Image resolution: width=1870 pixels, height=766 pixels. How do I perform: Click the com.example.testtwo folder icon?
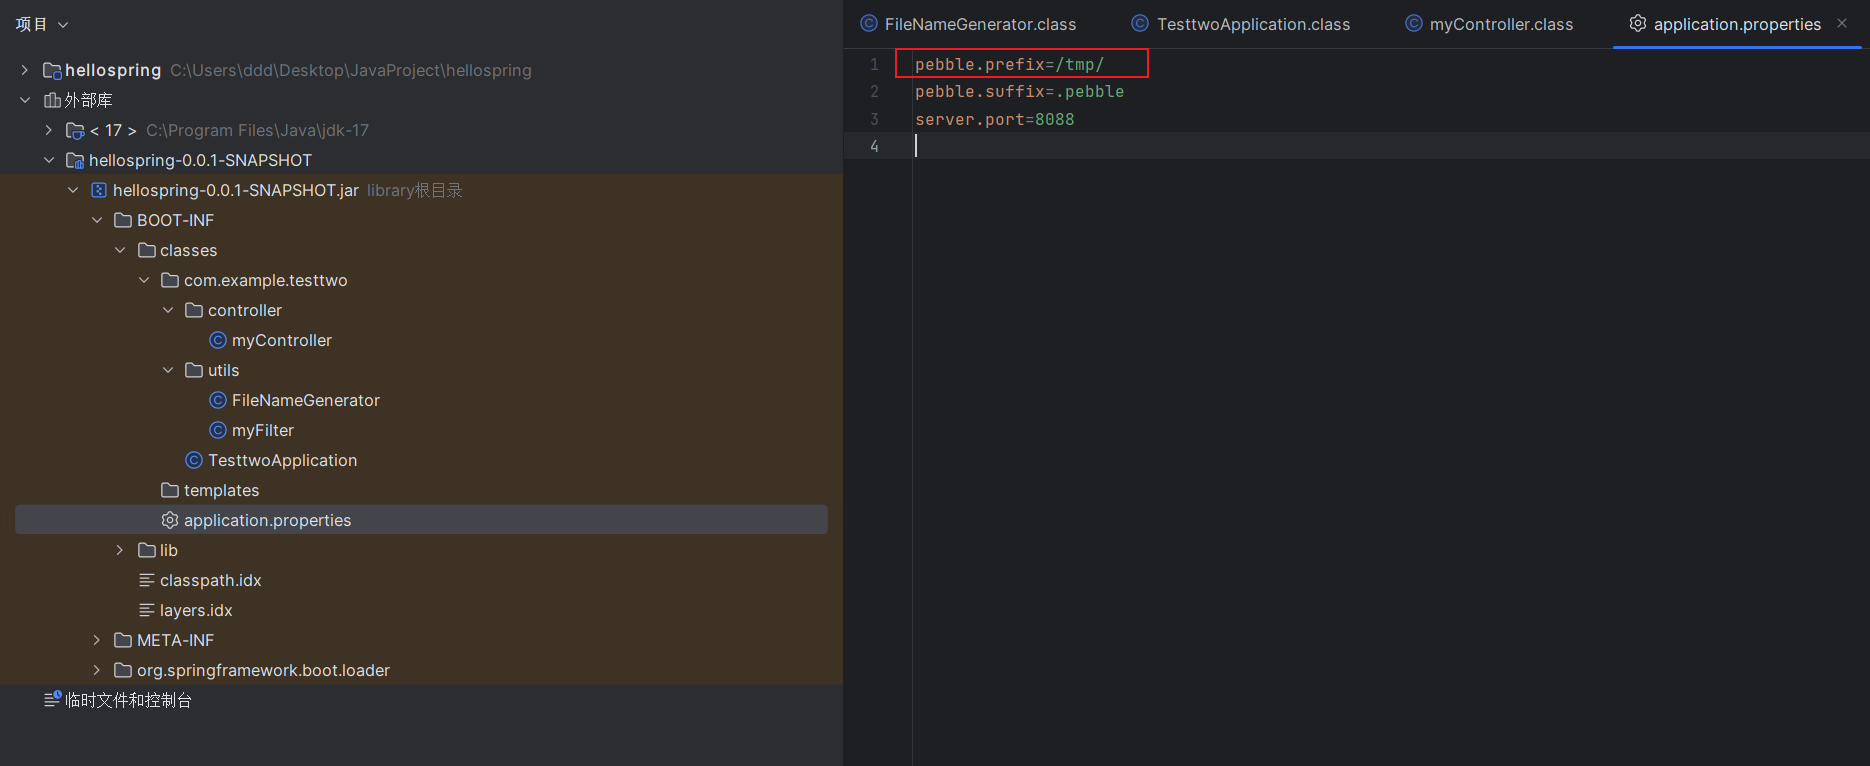pyautogui.click(x=170, y=280)
